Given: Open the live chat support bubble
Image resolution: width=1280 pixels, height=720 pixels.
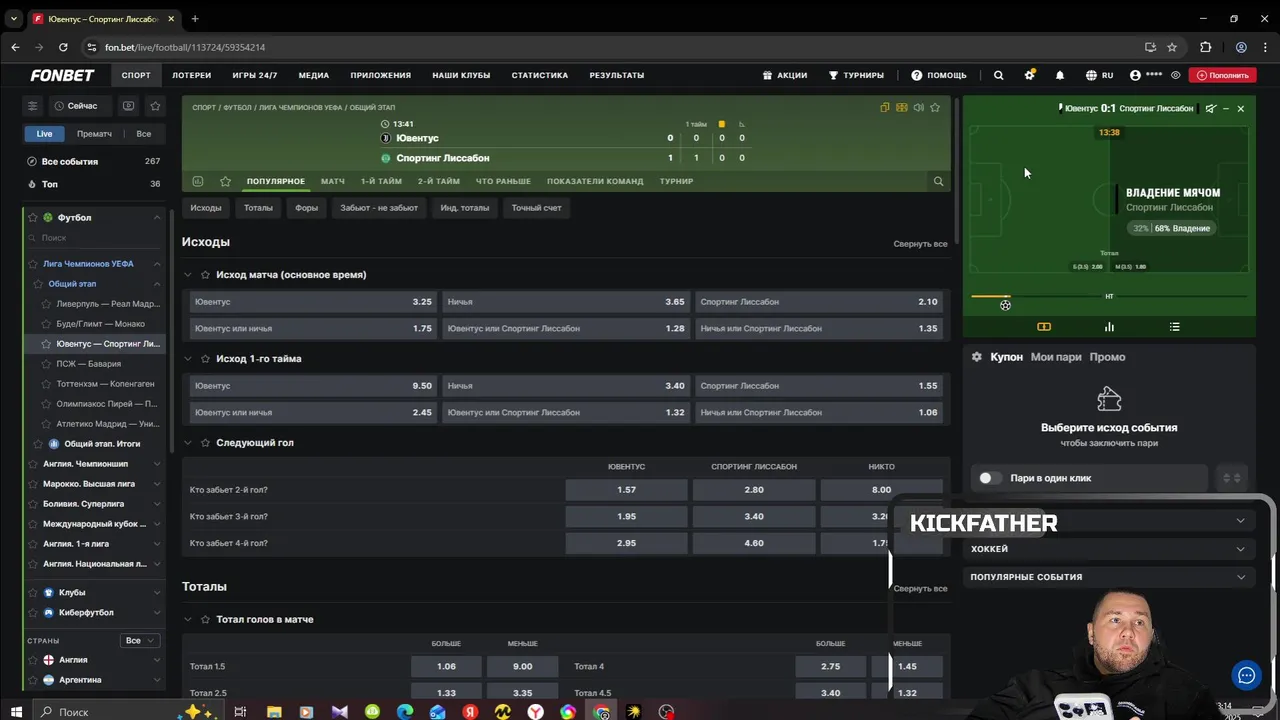Looking at the screenshot, I should (1246, 675).
